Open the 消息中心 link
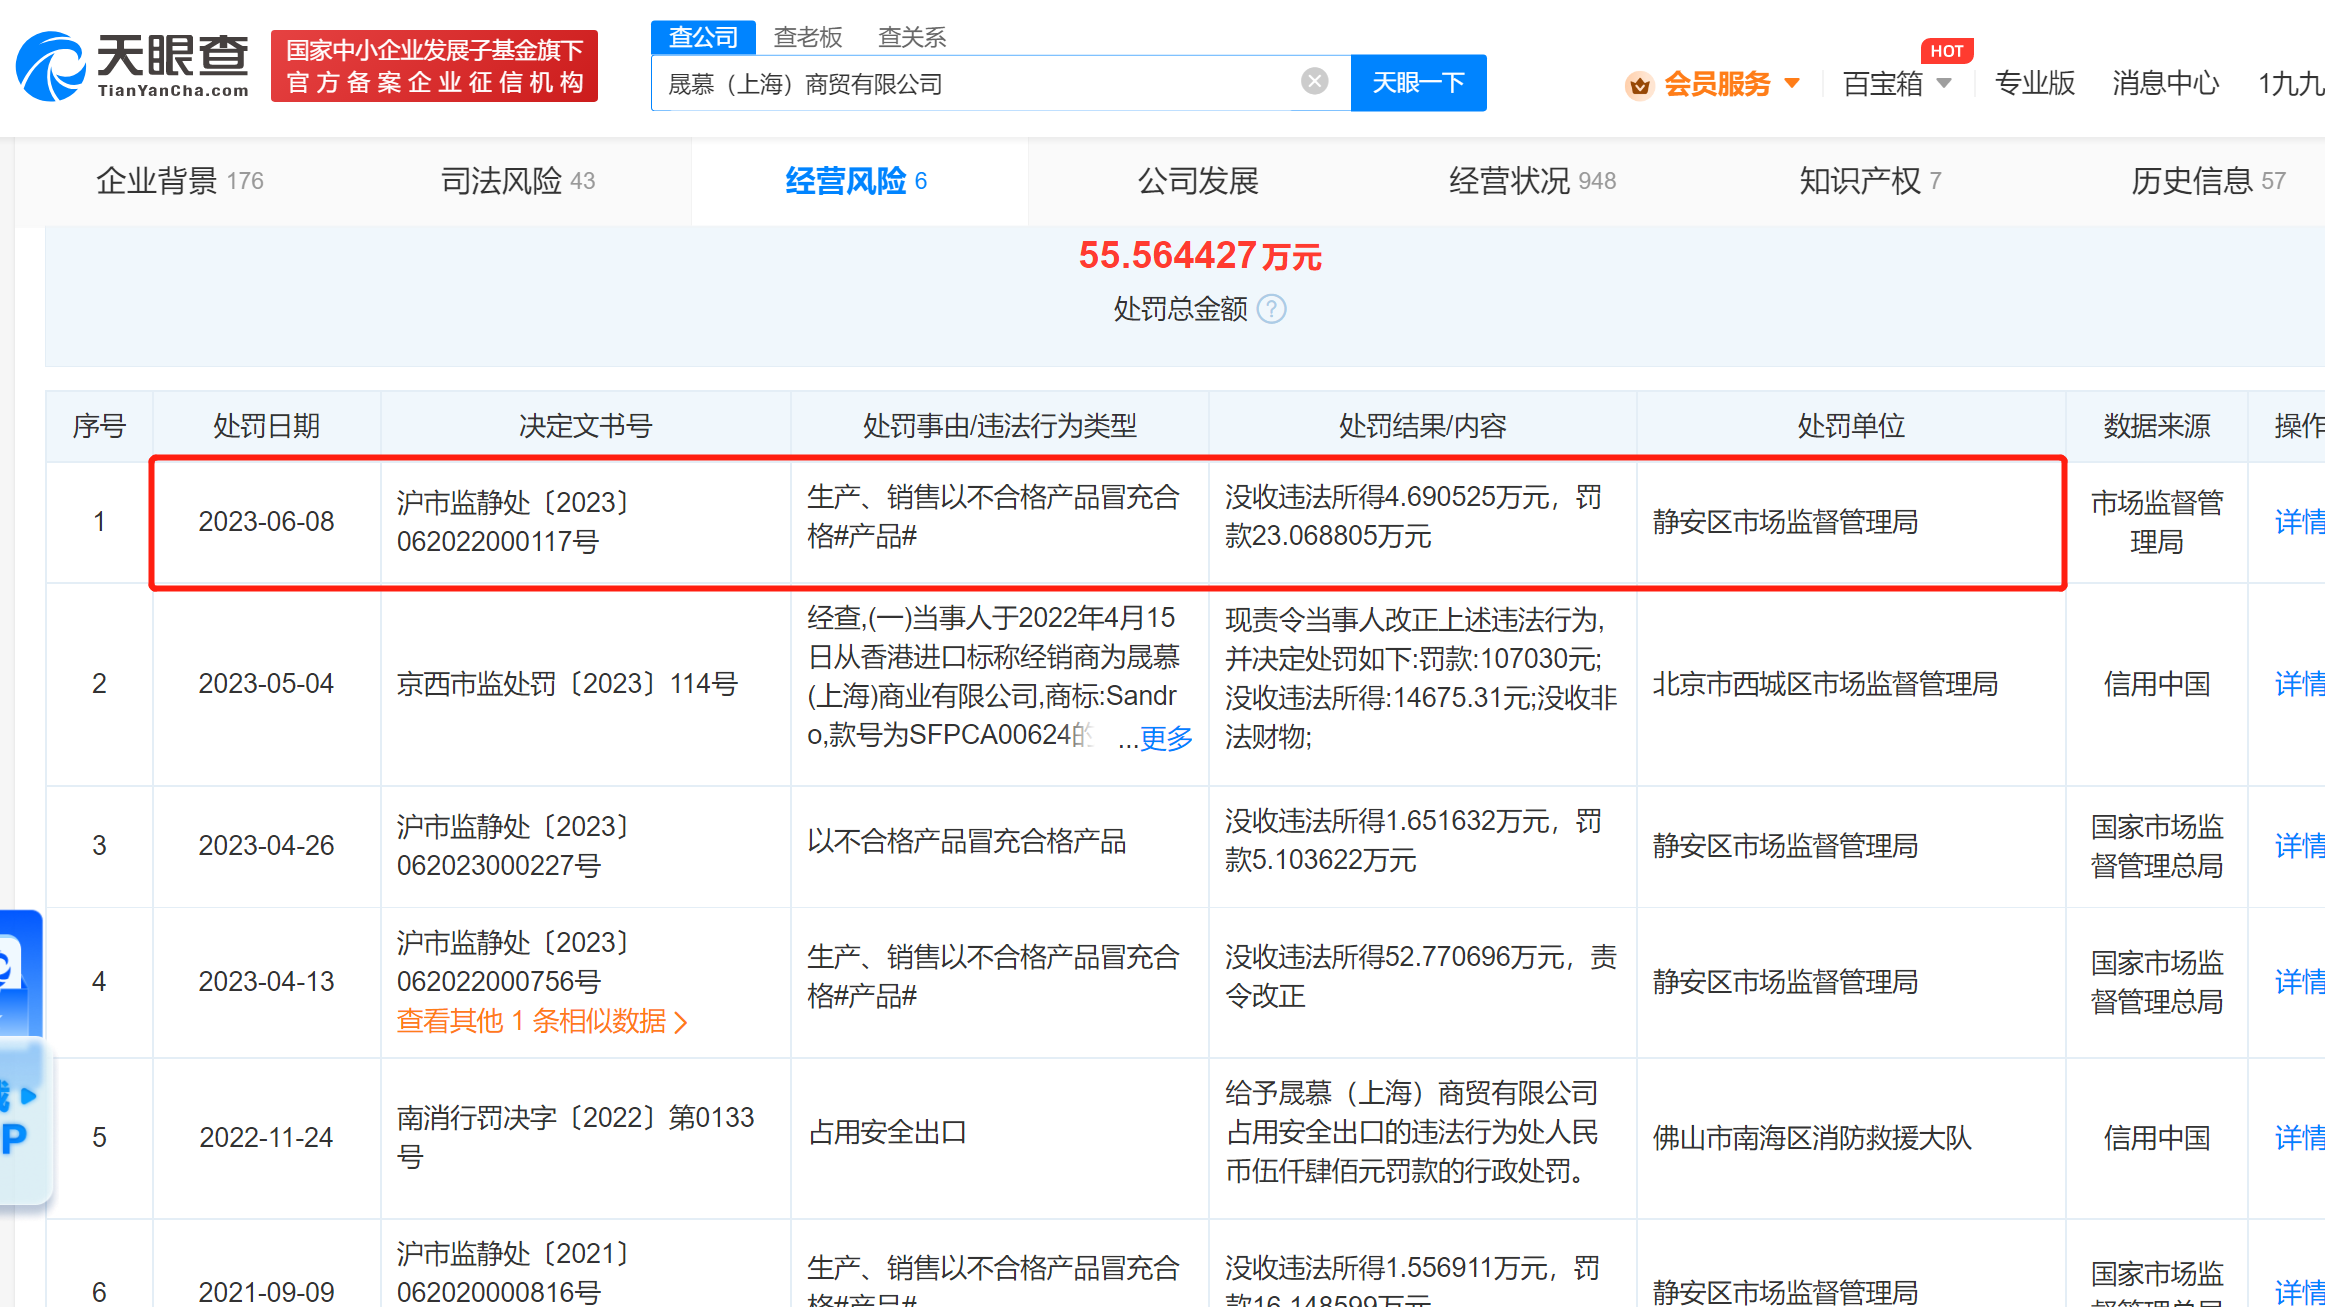The height and width of the screenshot is (1307, 2325). click(x=2165, y=84)
